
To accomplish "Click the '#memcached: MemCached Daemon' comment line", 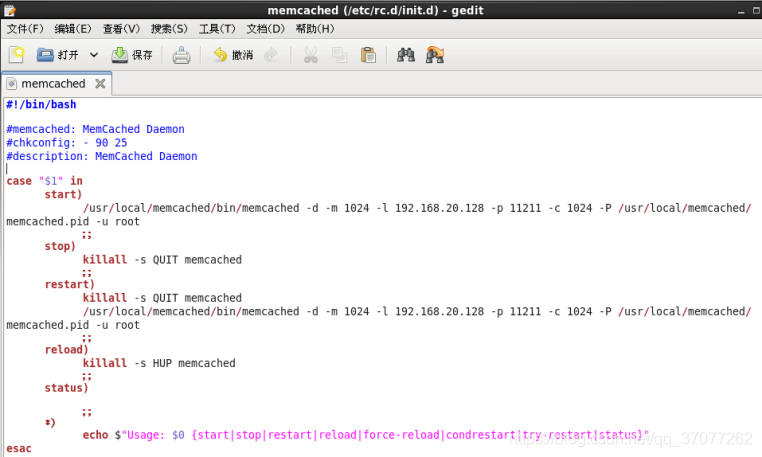I will [95, 129].
